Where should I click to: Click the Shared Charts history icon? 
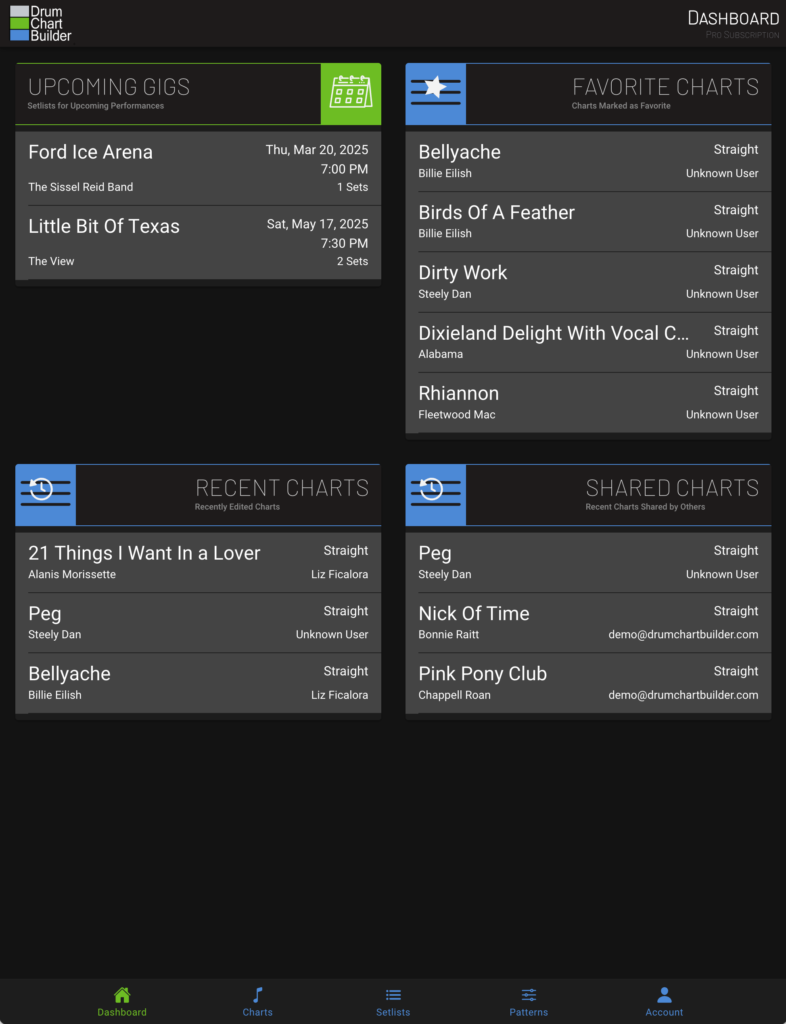click(x=435, y=494)
